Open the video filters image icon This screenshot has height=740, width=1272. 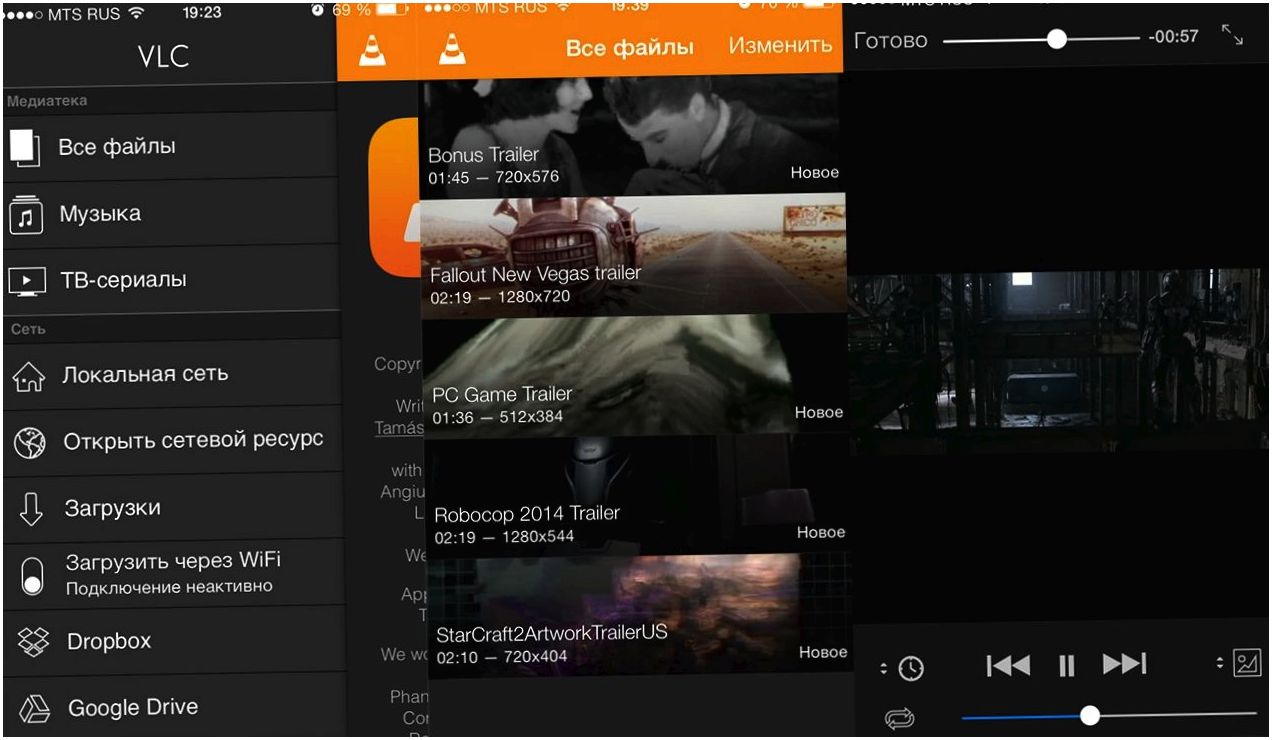click(x=1247, y=663)
